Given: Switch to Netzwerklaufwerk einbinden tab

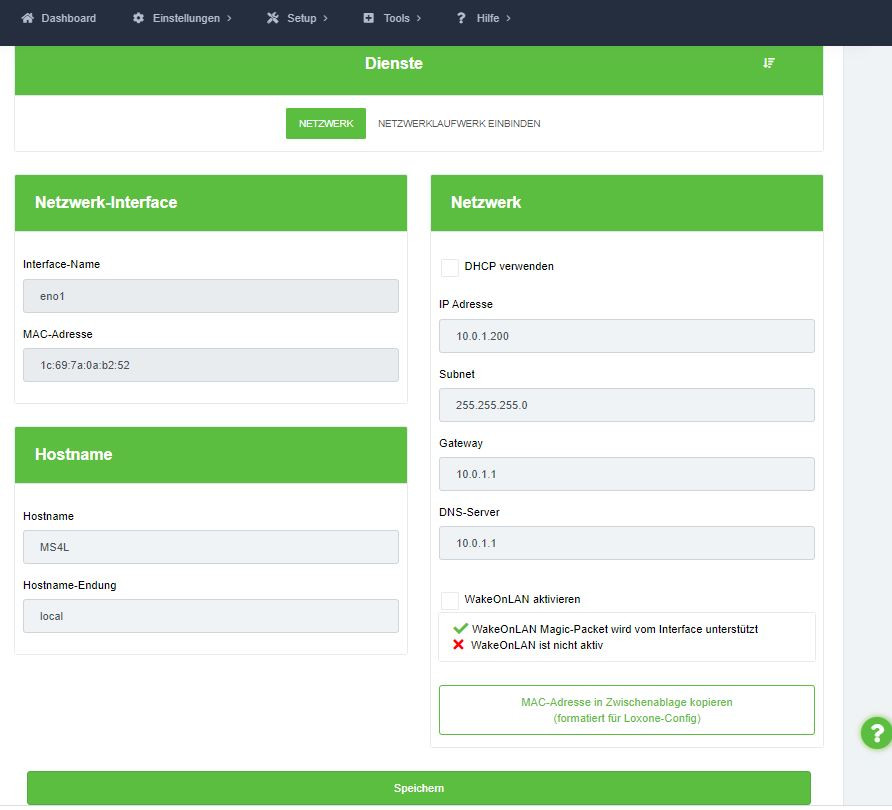Looking at the screenshot, I should pyautogui.click(x=459, y=123).
